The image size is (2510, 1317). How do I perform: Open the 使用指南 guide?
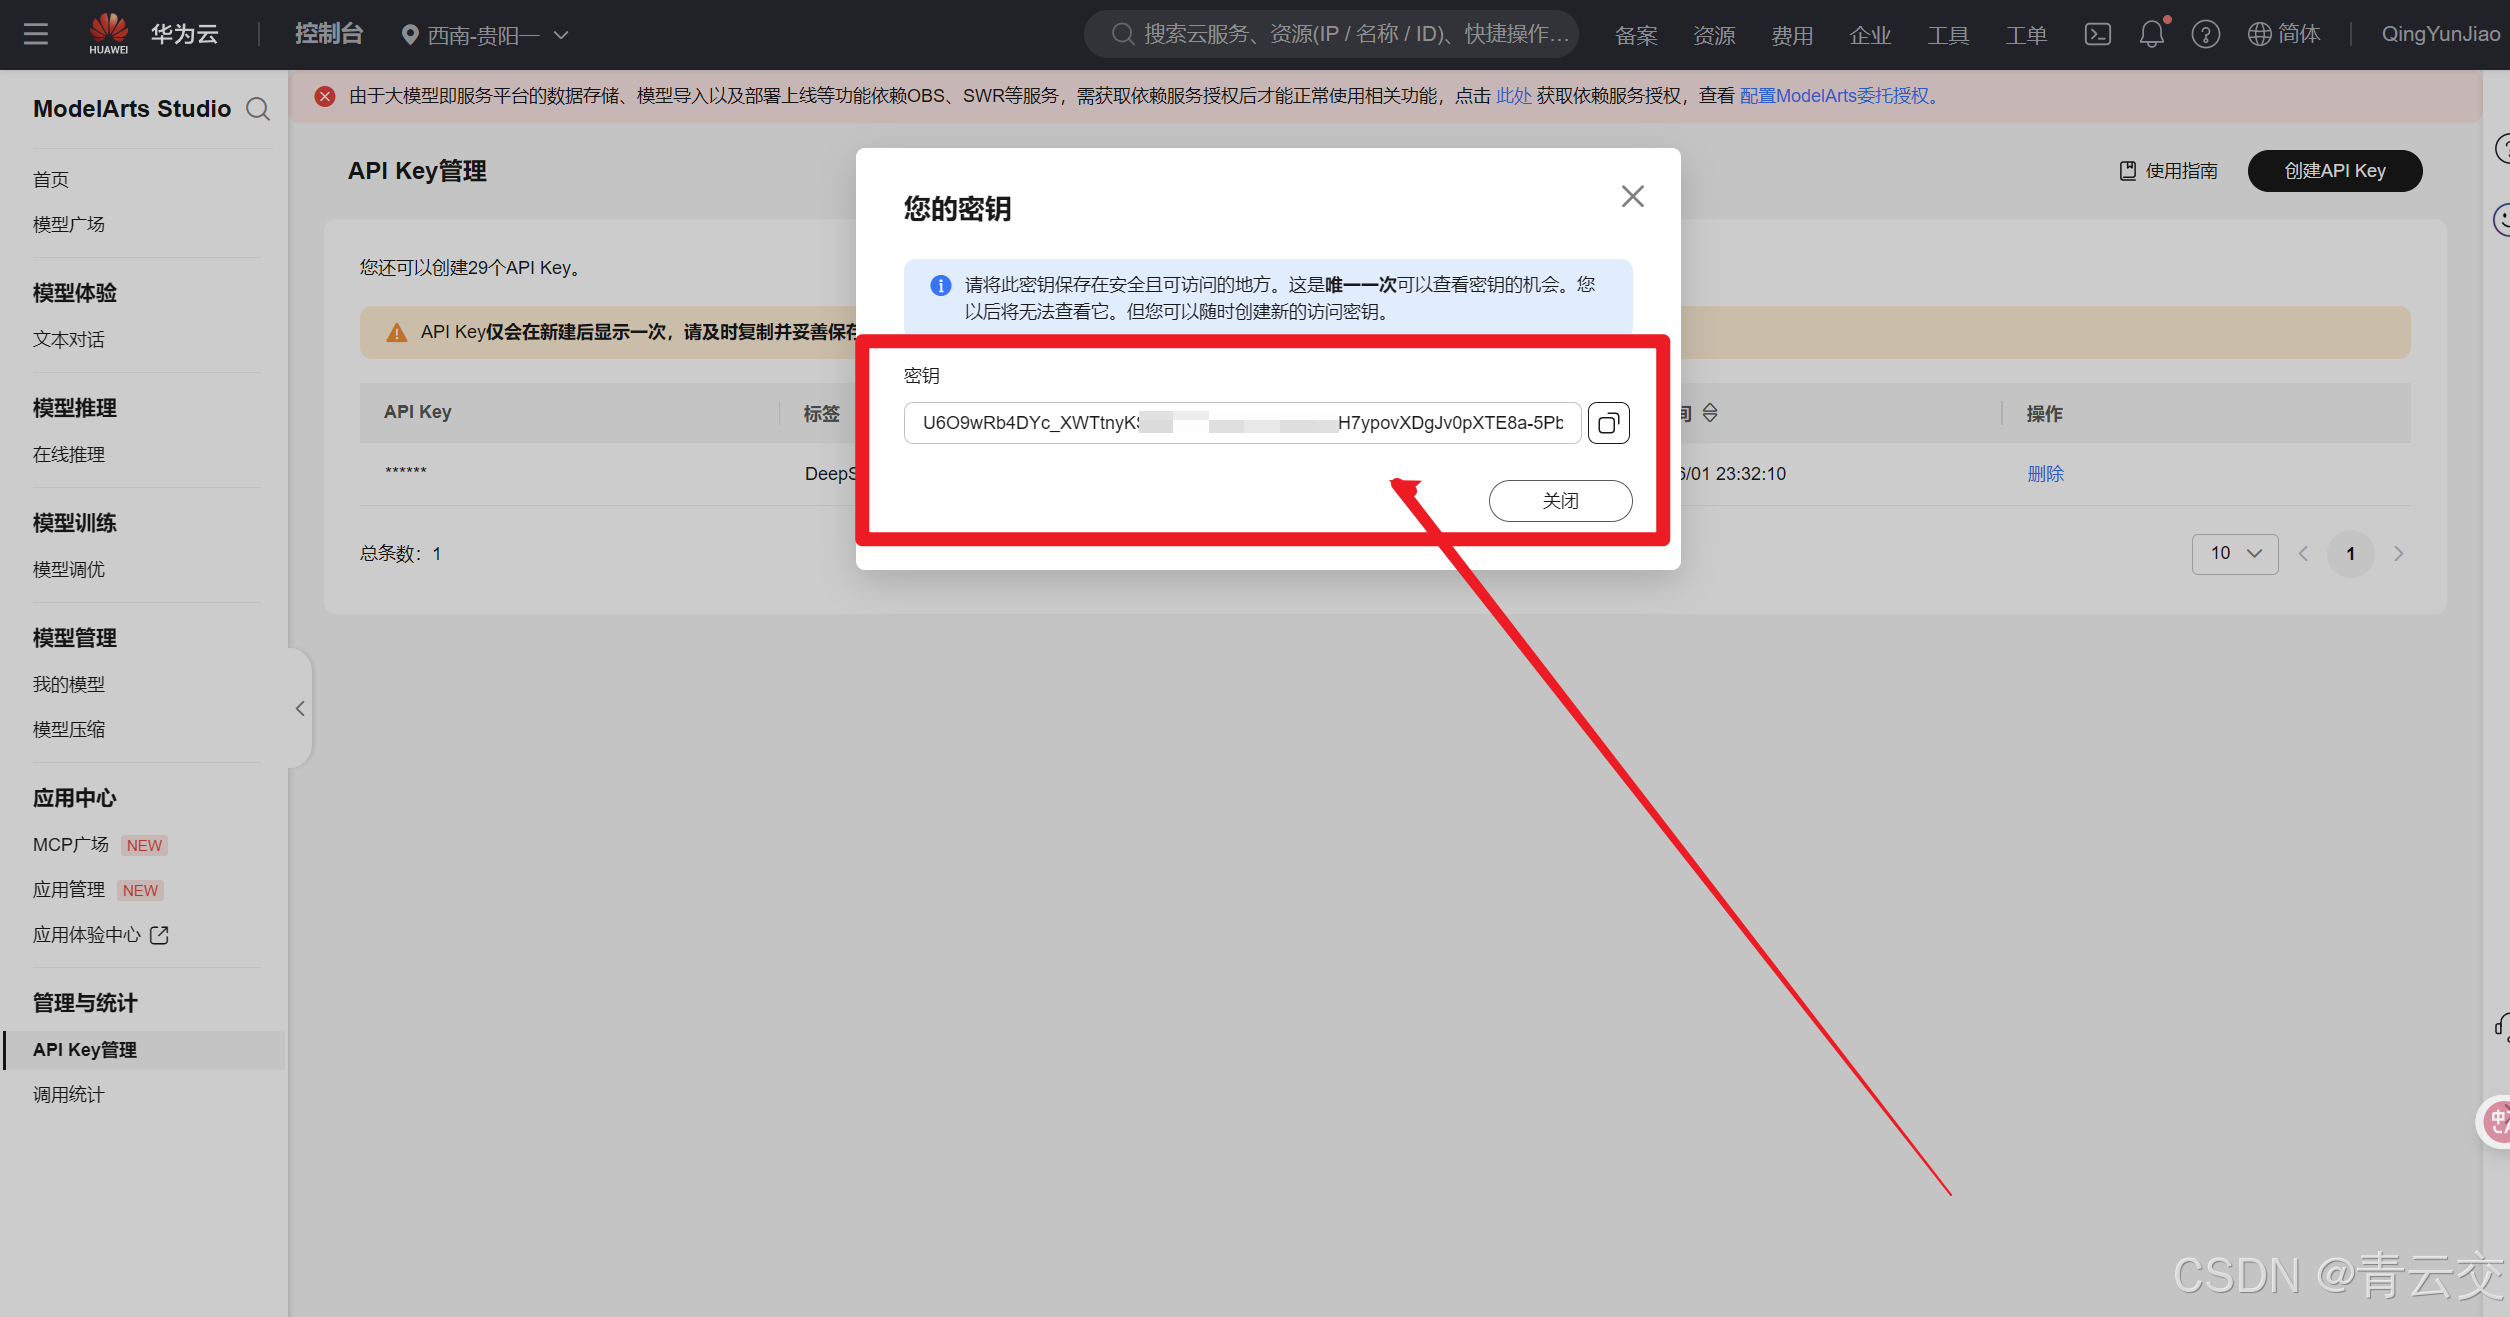(2168, 171)
